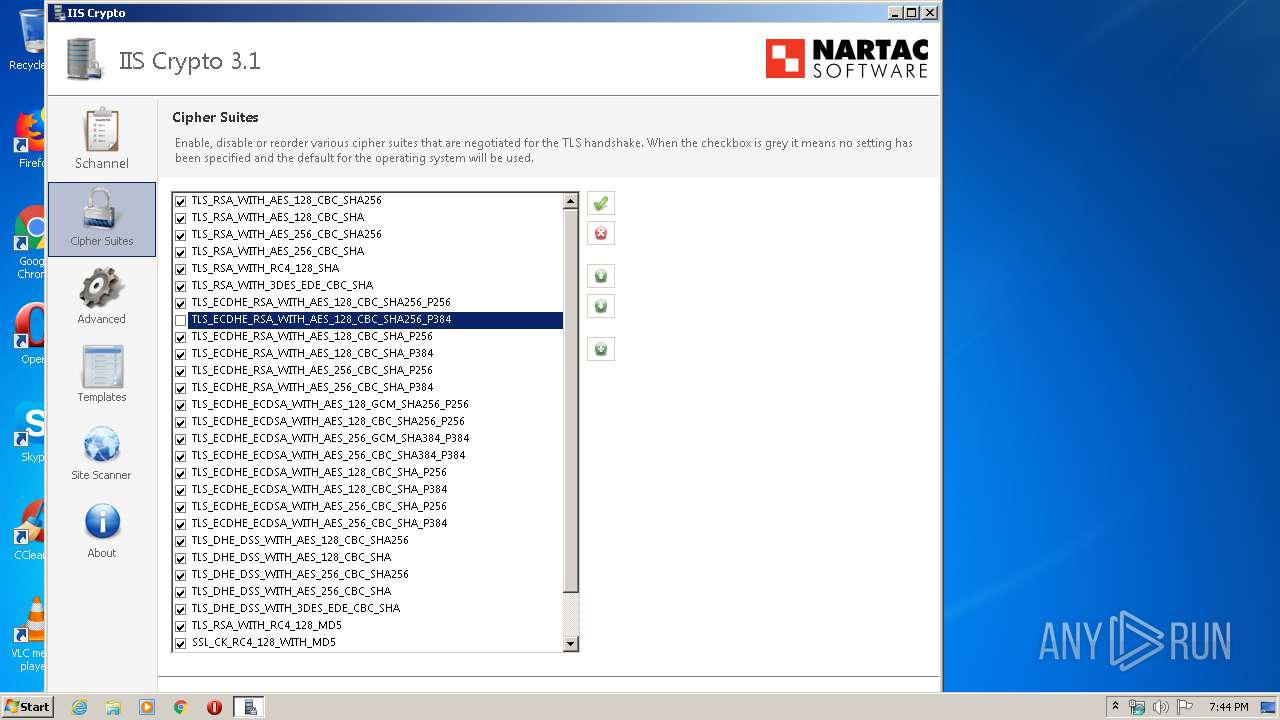Viewport: 1280px width, 720px height.
Task: Select TLS_RSA_WITH_AES_128_CBC_SHA row text
Action: pyautogui.click(x=278, y=217)
